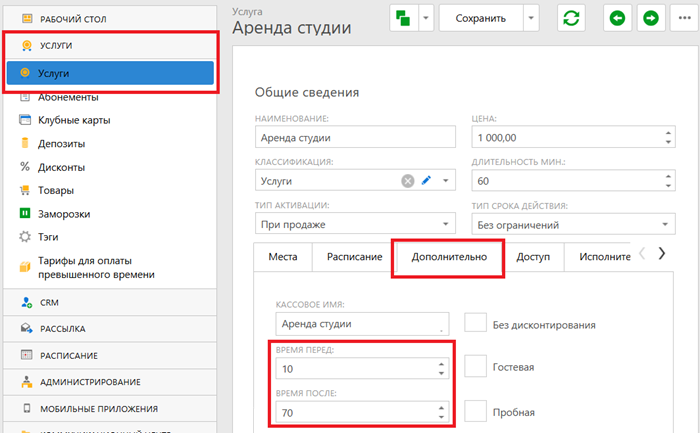The height and width of the screenshot is (433, 700).
Task: Expand the CRM section
Action: point(109,302)
